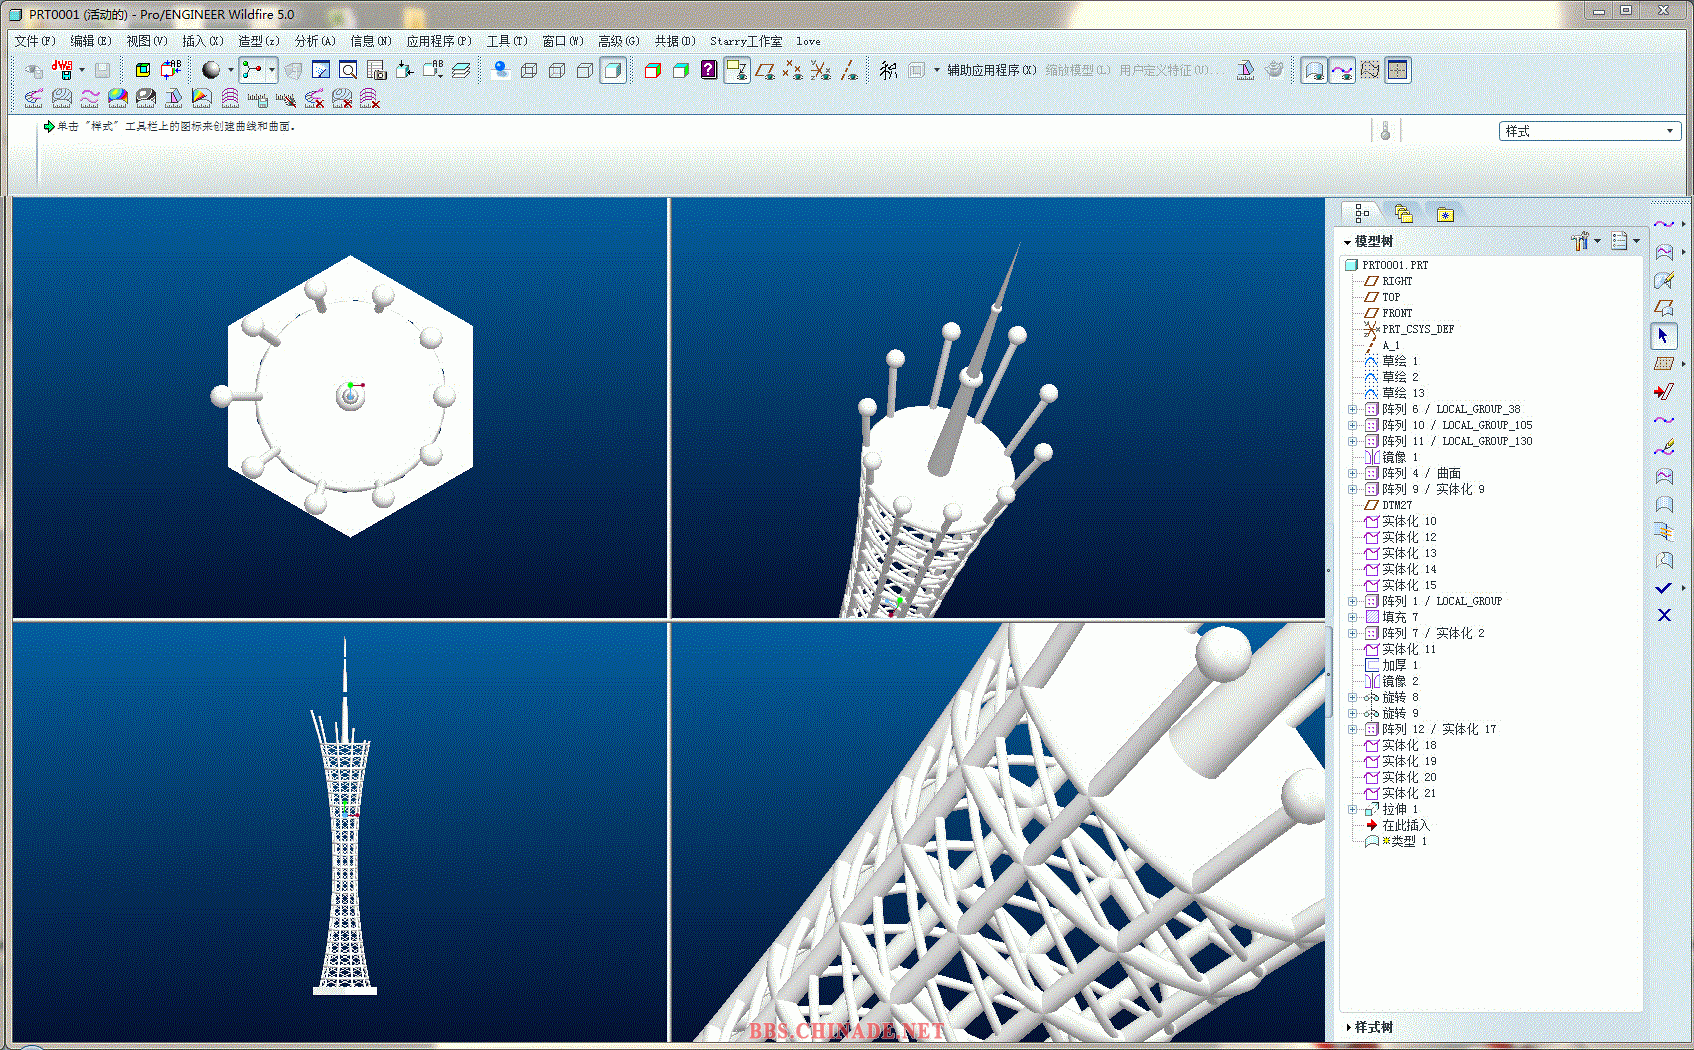Click the thermometer regeneration status icon
The width and height of the screenshot is (1694, 1050).
(x=1385, y=131)
